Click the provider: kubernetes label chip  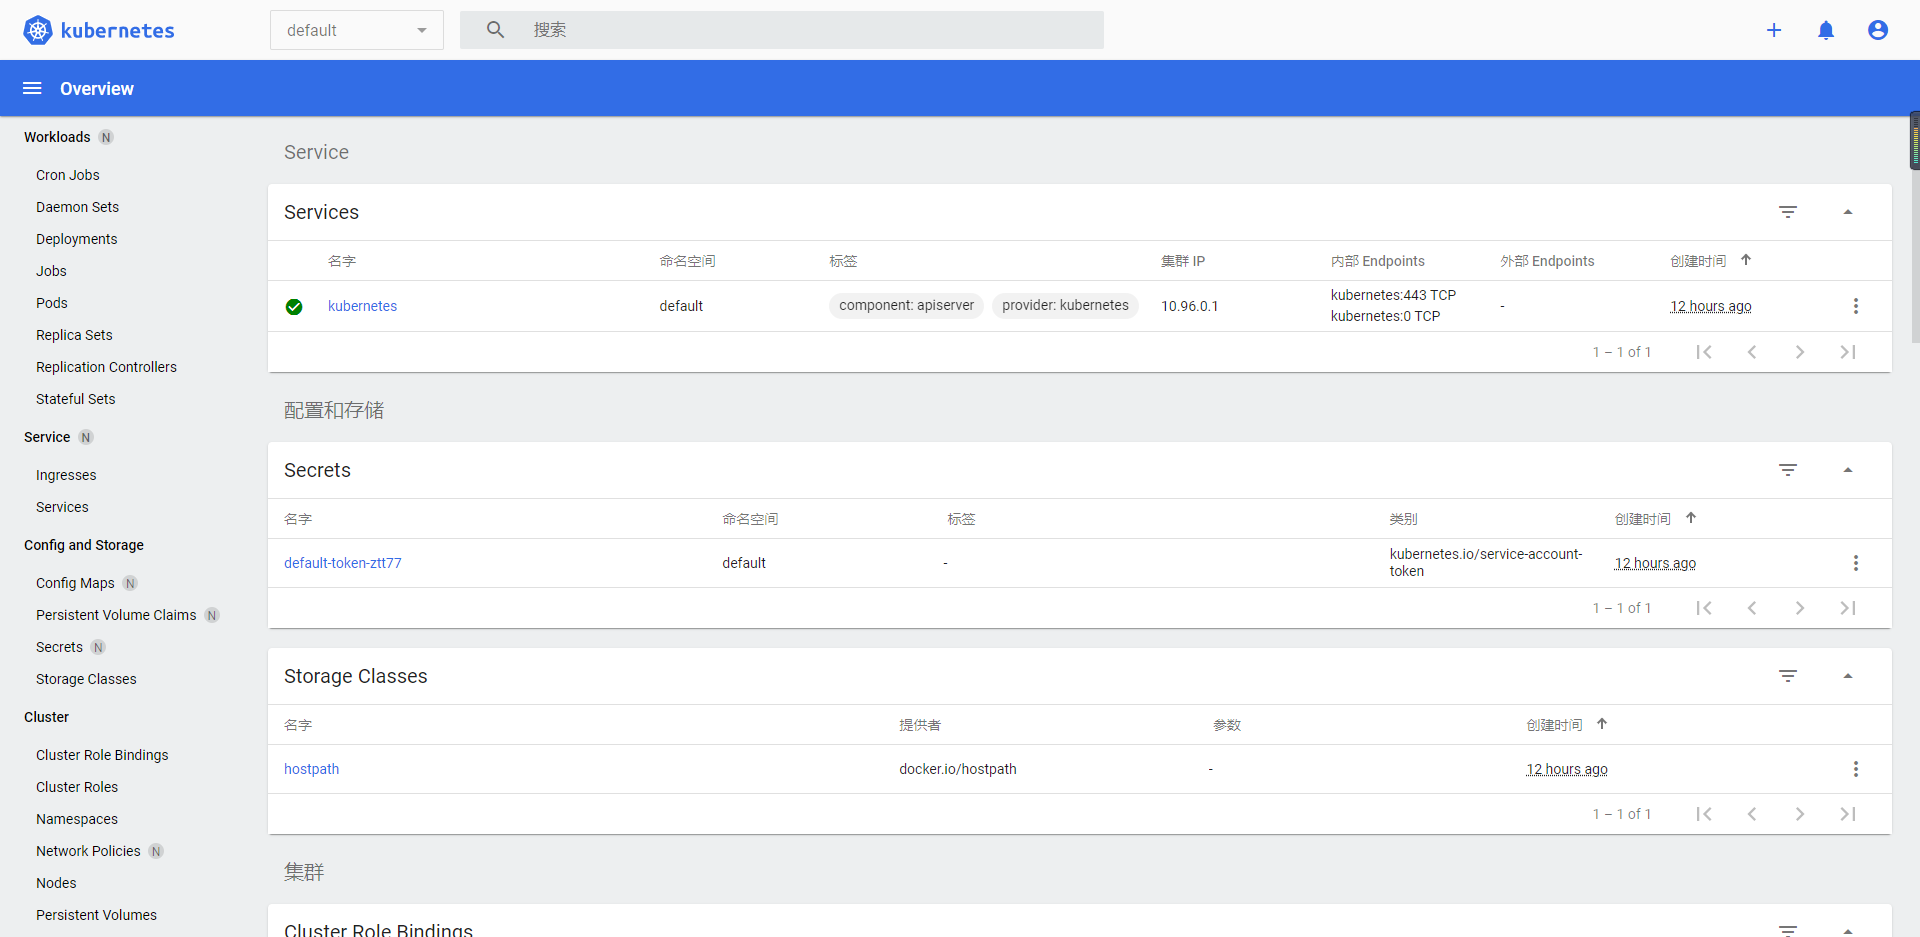1065,305
